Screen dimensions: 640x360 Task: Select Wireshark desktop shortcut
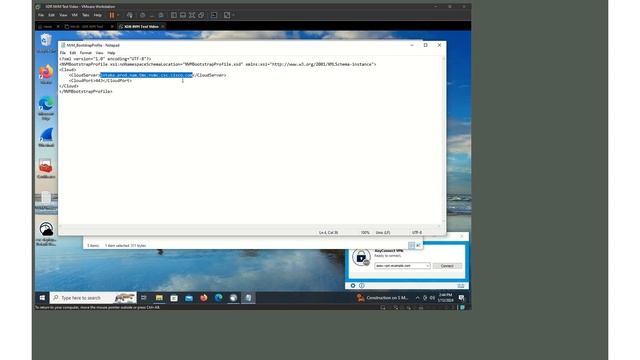coord(46,138)
